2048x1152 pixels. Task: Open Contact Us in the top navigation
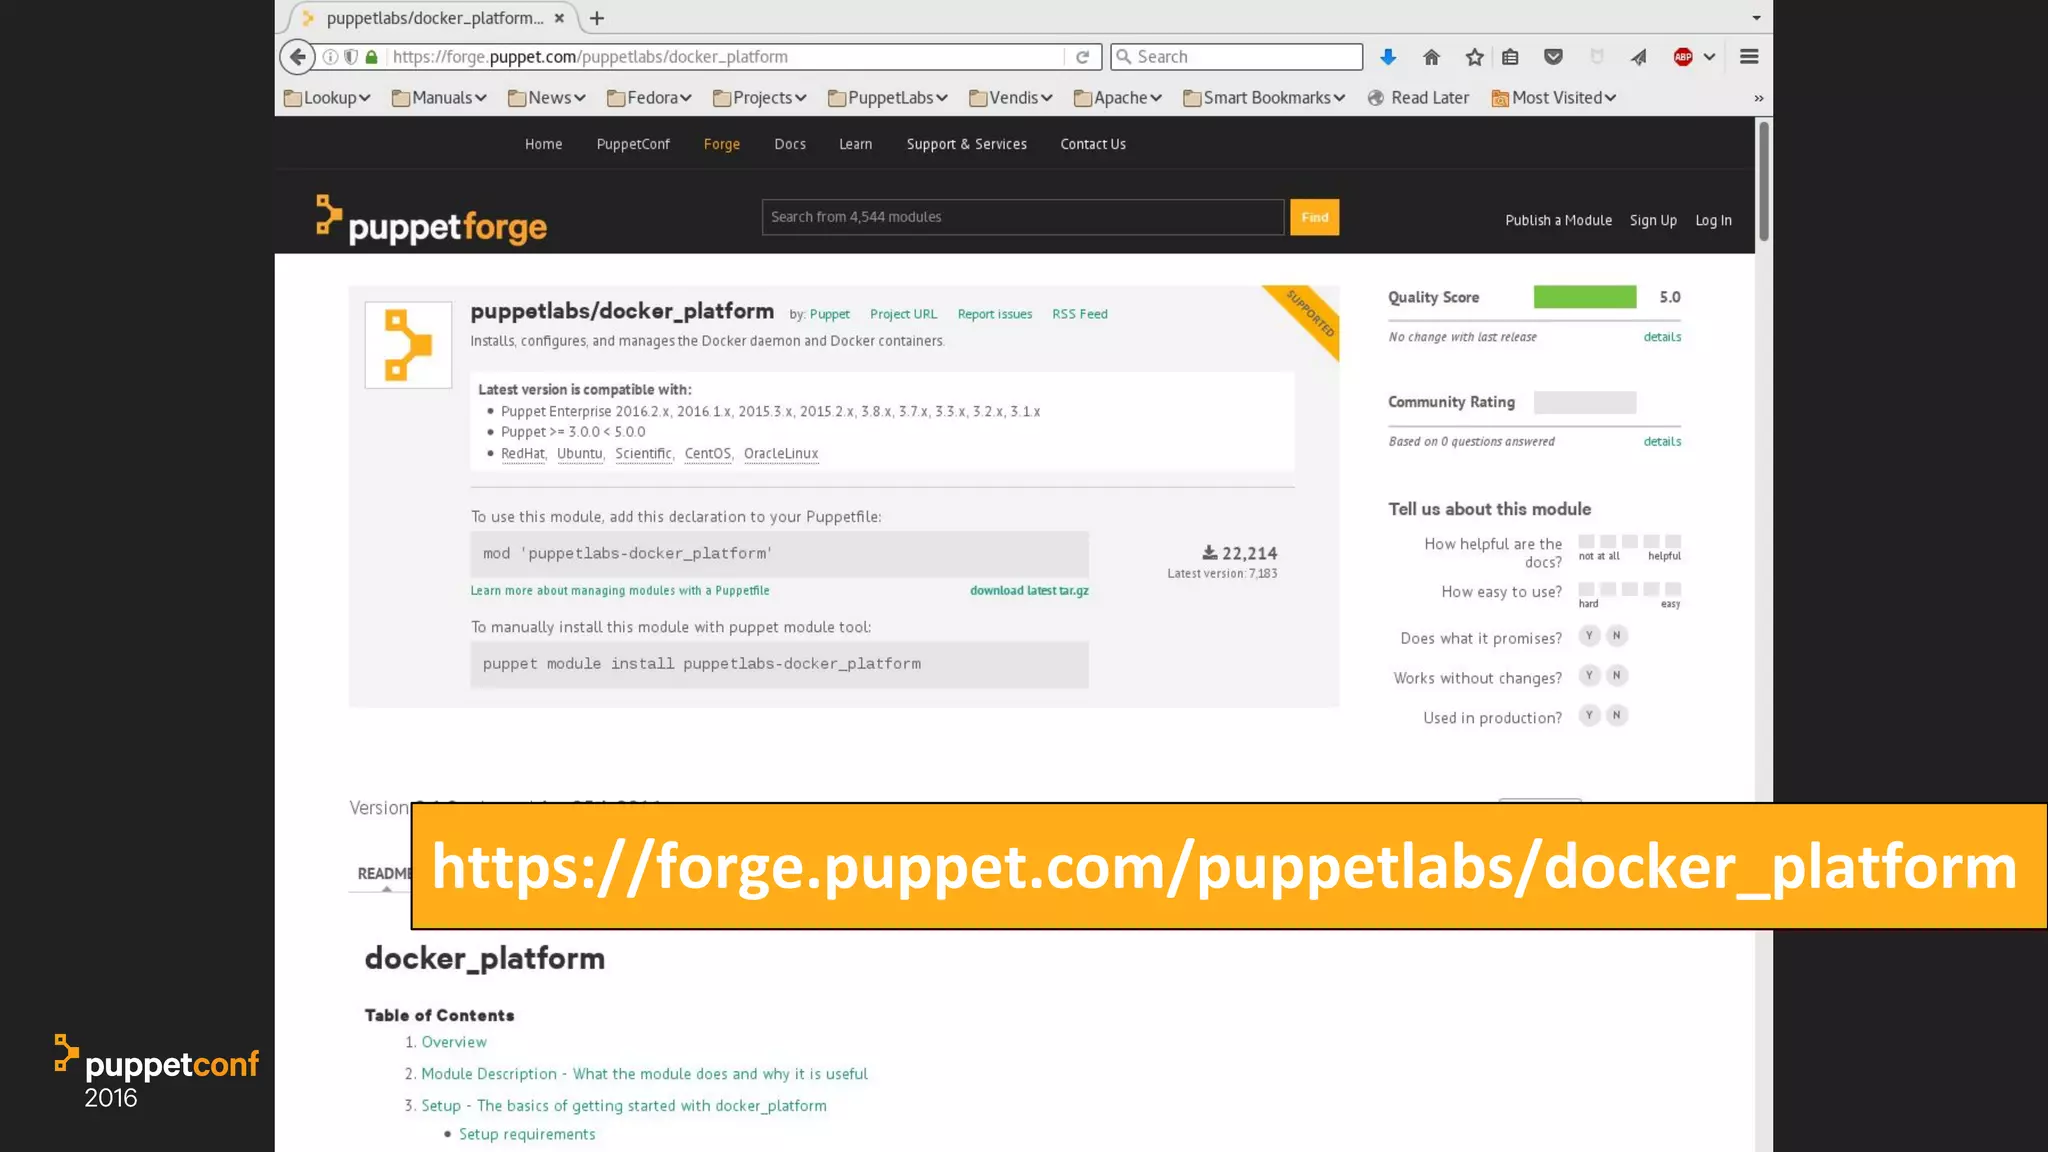click(1093, 144)
